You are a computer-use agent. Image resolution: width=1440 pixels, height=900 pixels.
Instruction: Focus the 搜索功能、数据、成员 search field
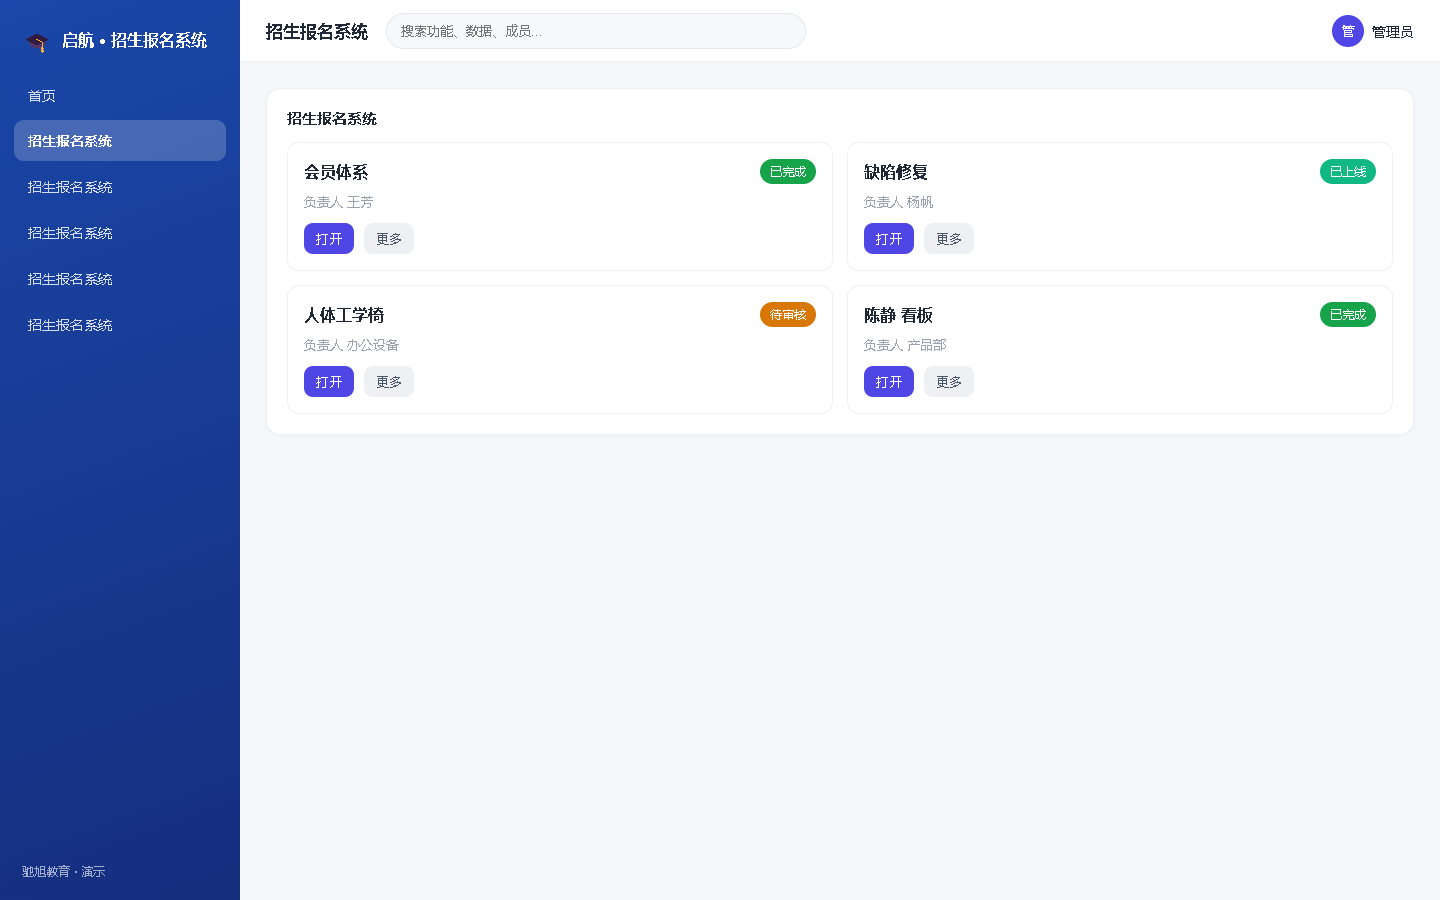596,31
